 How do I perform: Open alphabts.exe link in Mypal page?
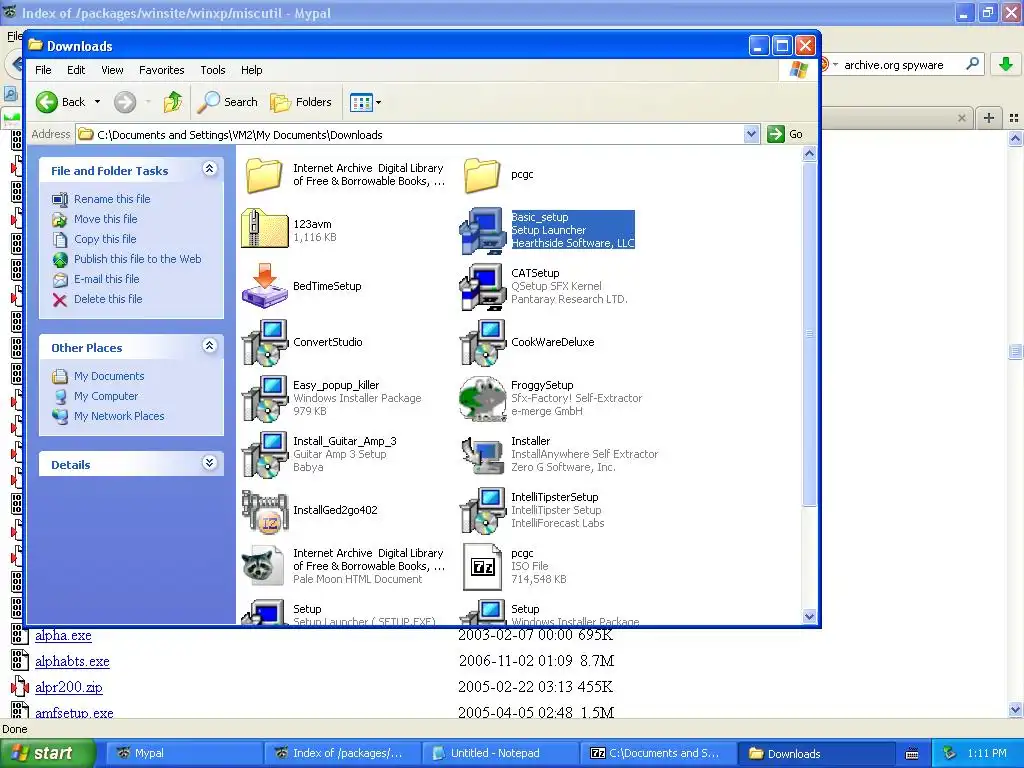[72, 662]
